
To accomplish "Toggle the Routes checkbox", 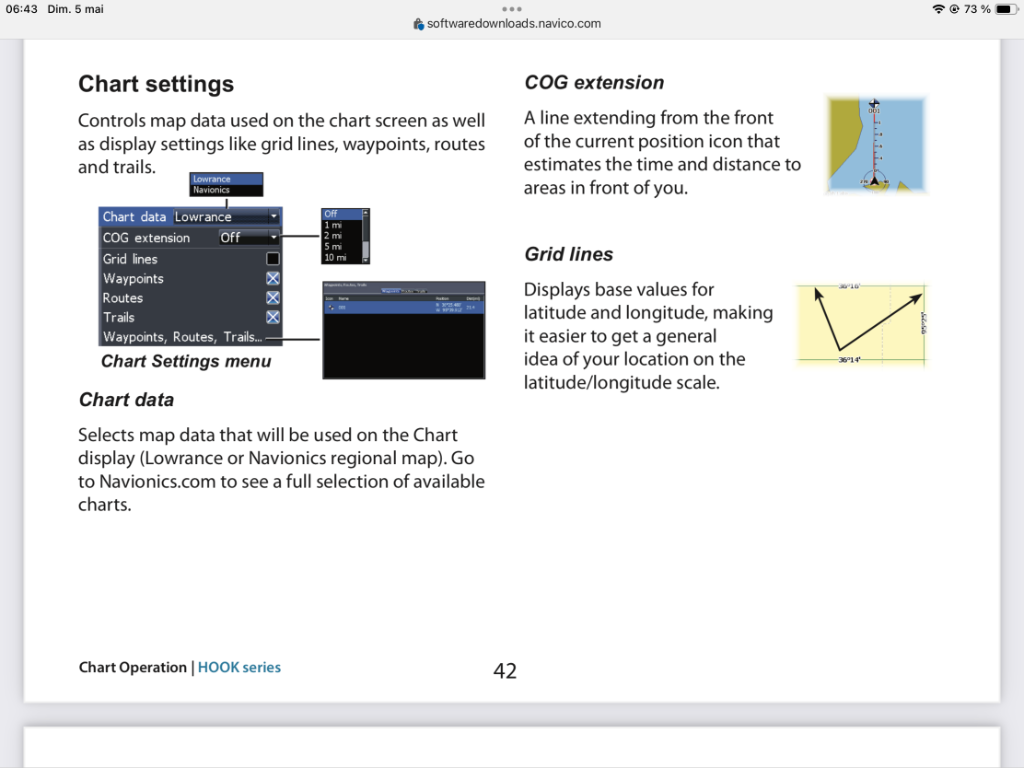I will 272,298.
